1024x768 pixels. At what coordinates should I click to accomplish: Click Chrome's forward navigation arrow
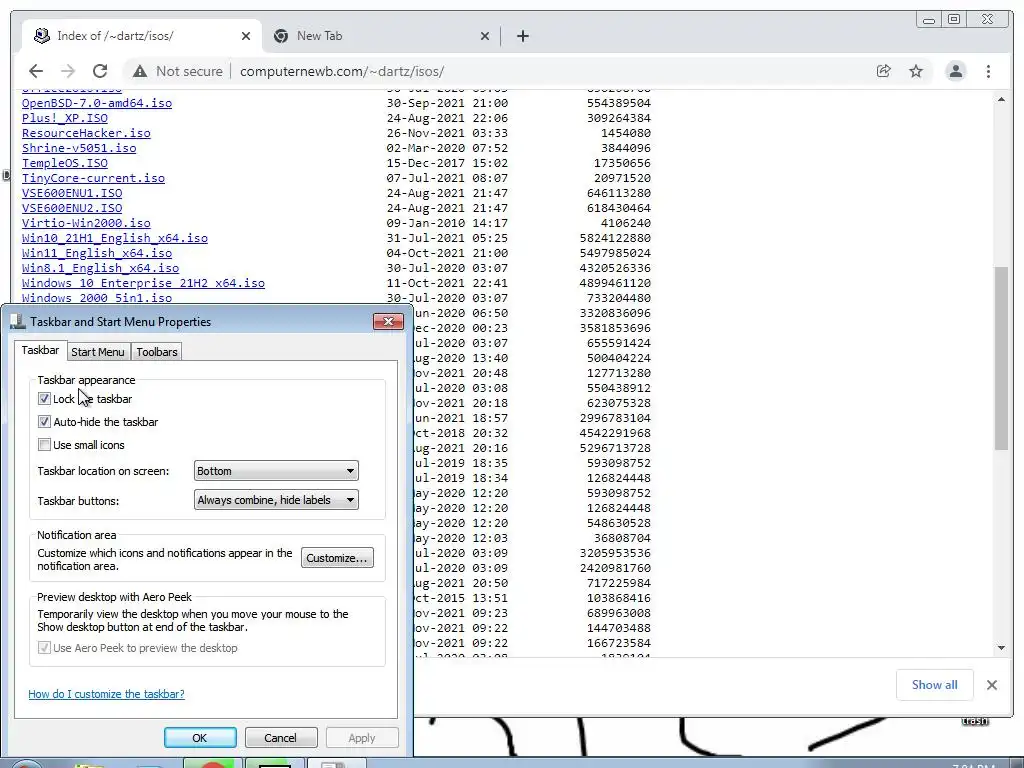[68, 71]
